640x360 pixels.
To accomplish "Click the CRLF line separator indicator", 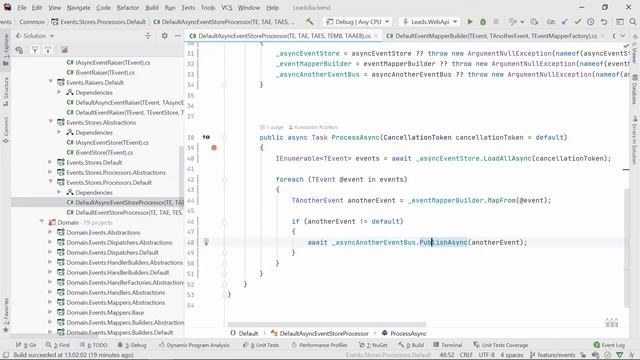I will pos(466,355).
